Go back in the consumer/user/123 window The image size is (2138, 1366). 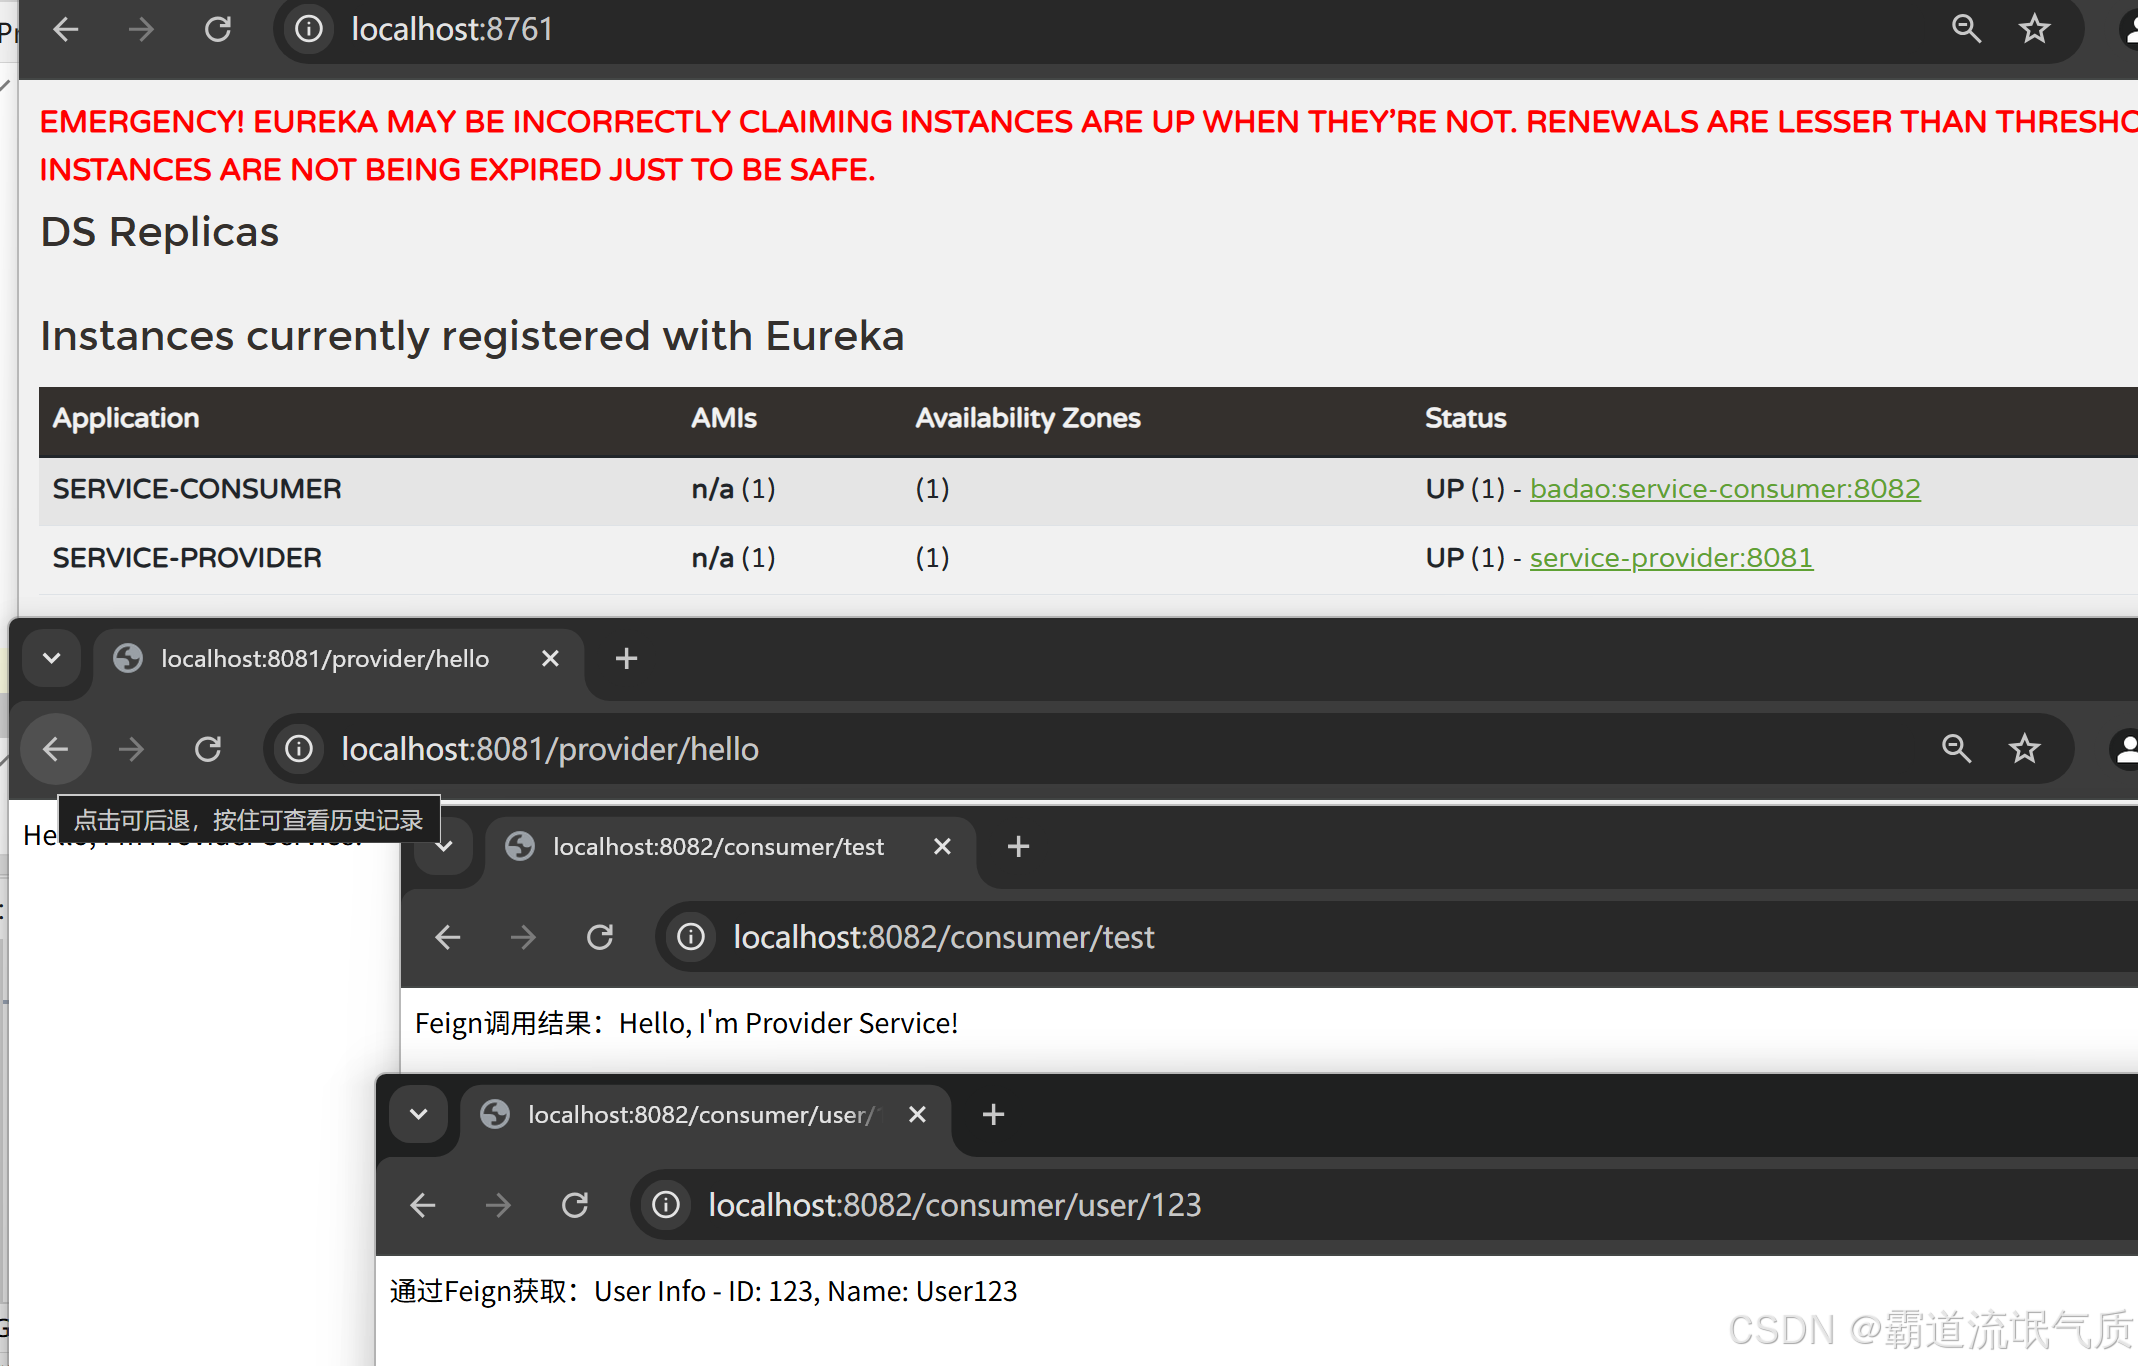tap(423, 1205)
